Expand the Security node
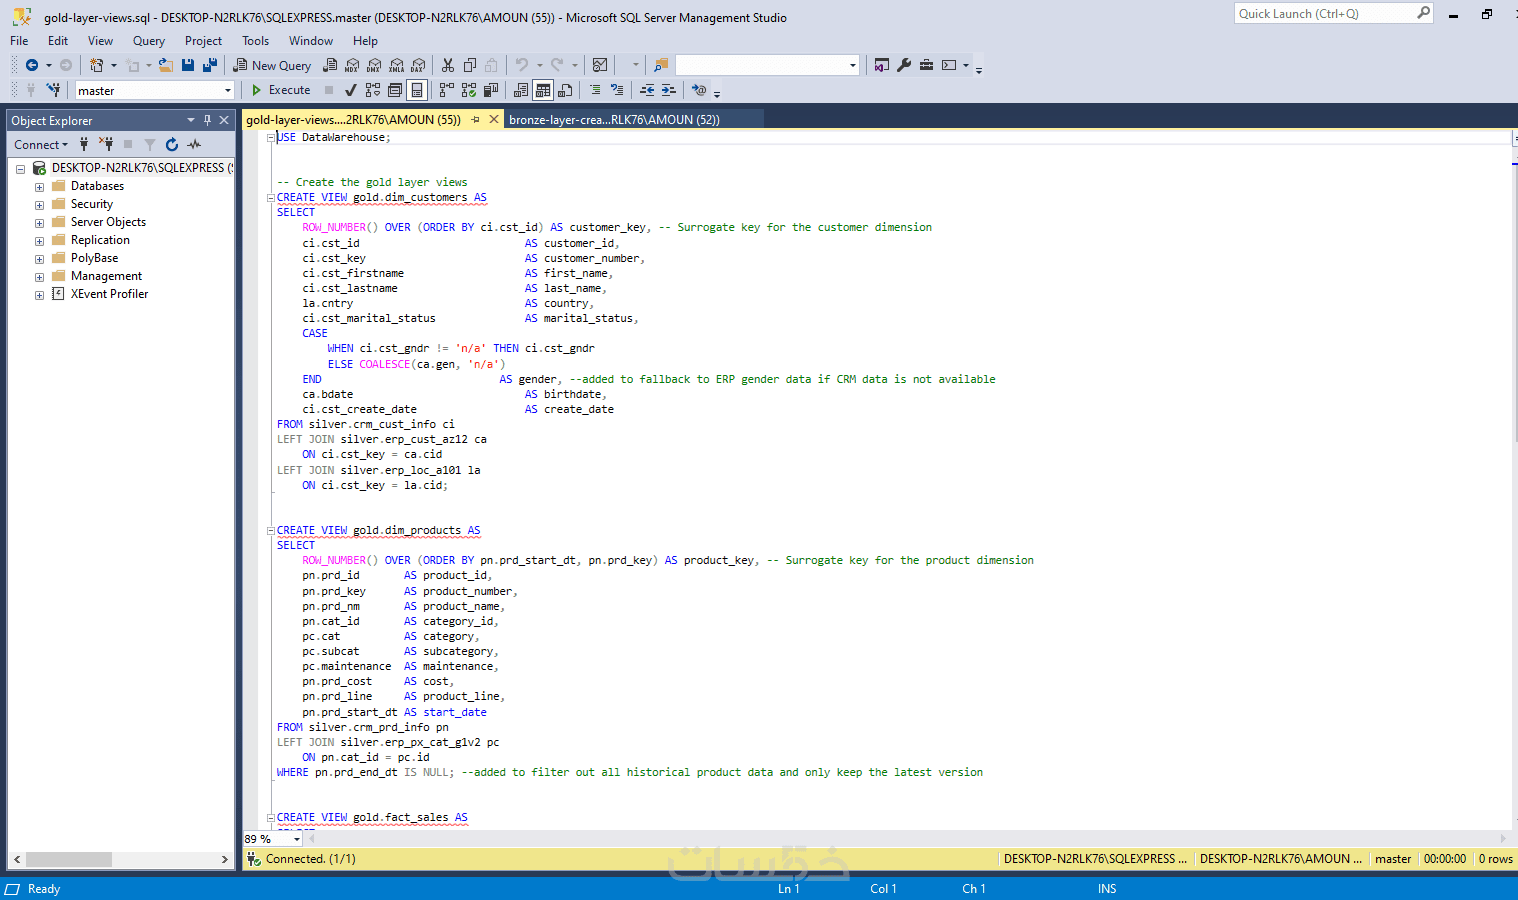 (39, 205)
